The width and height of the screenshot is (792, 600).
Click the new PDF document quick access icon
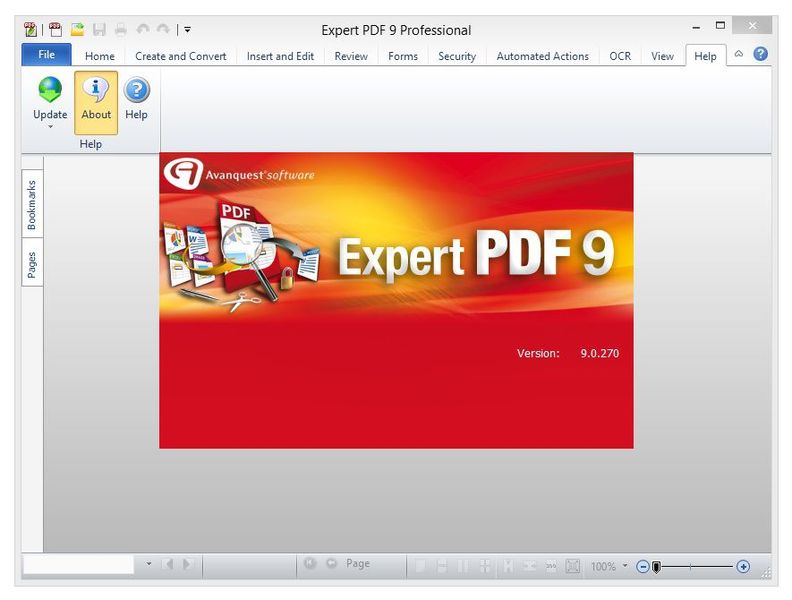56,30
